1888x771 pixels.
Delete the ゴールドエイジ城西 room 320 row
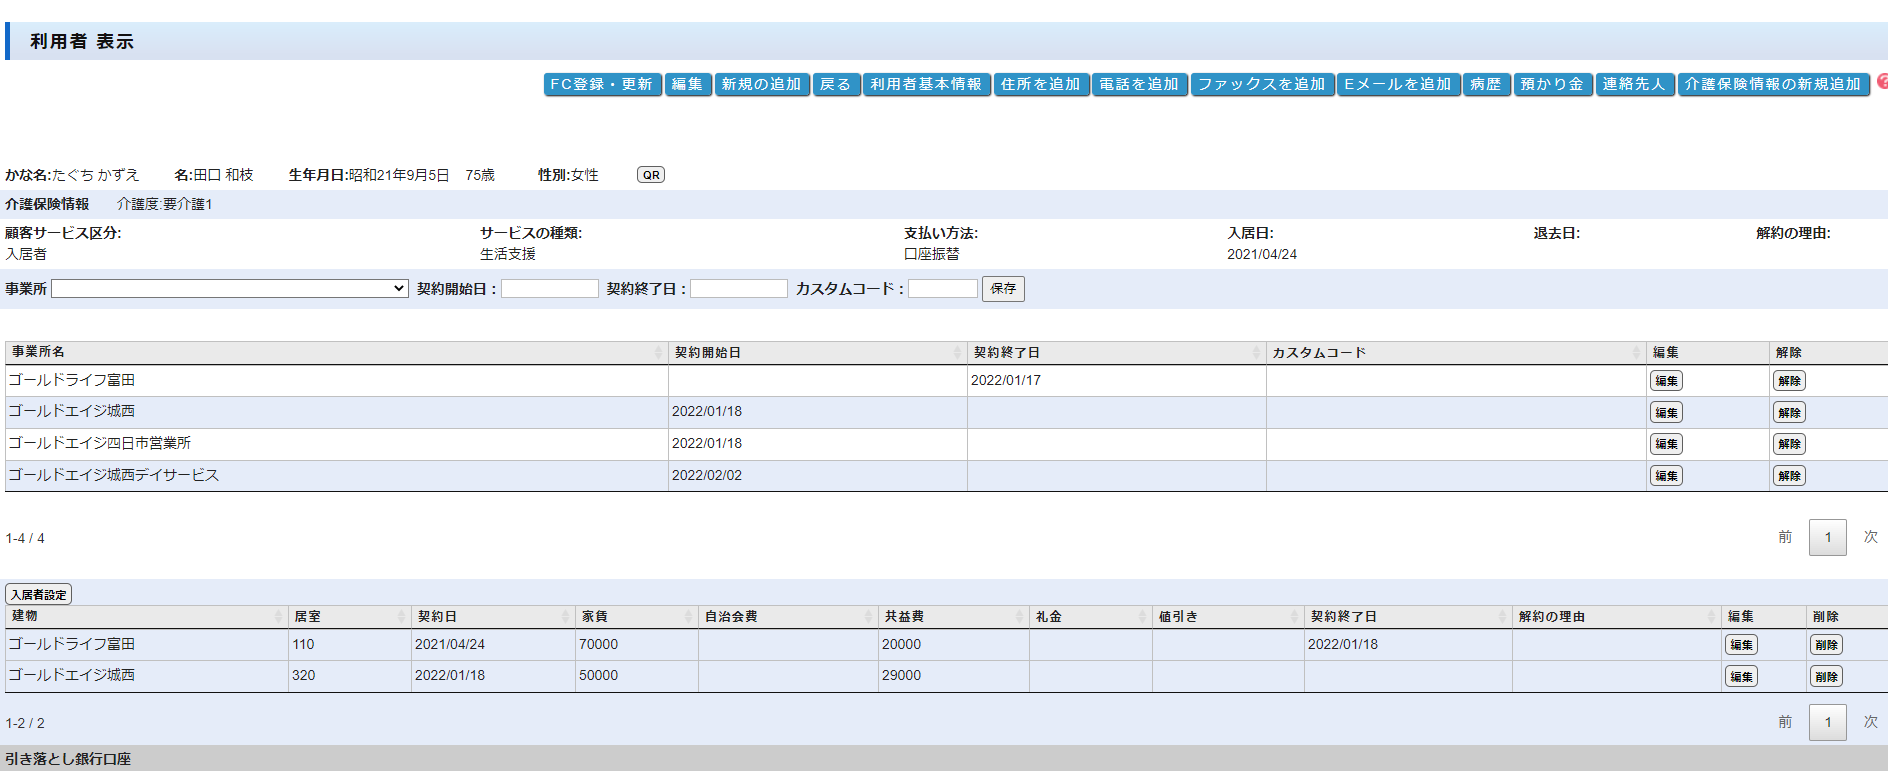[1825, 677]
